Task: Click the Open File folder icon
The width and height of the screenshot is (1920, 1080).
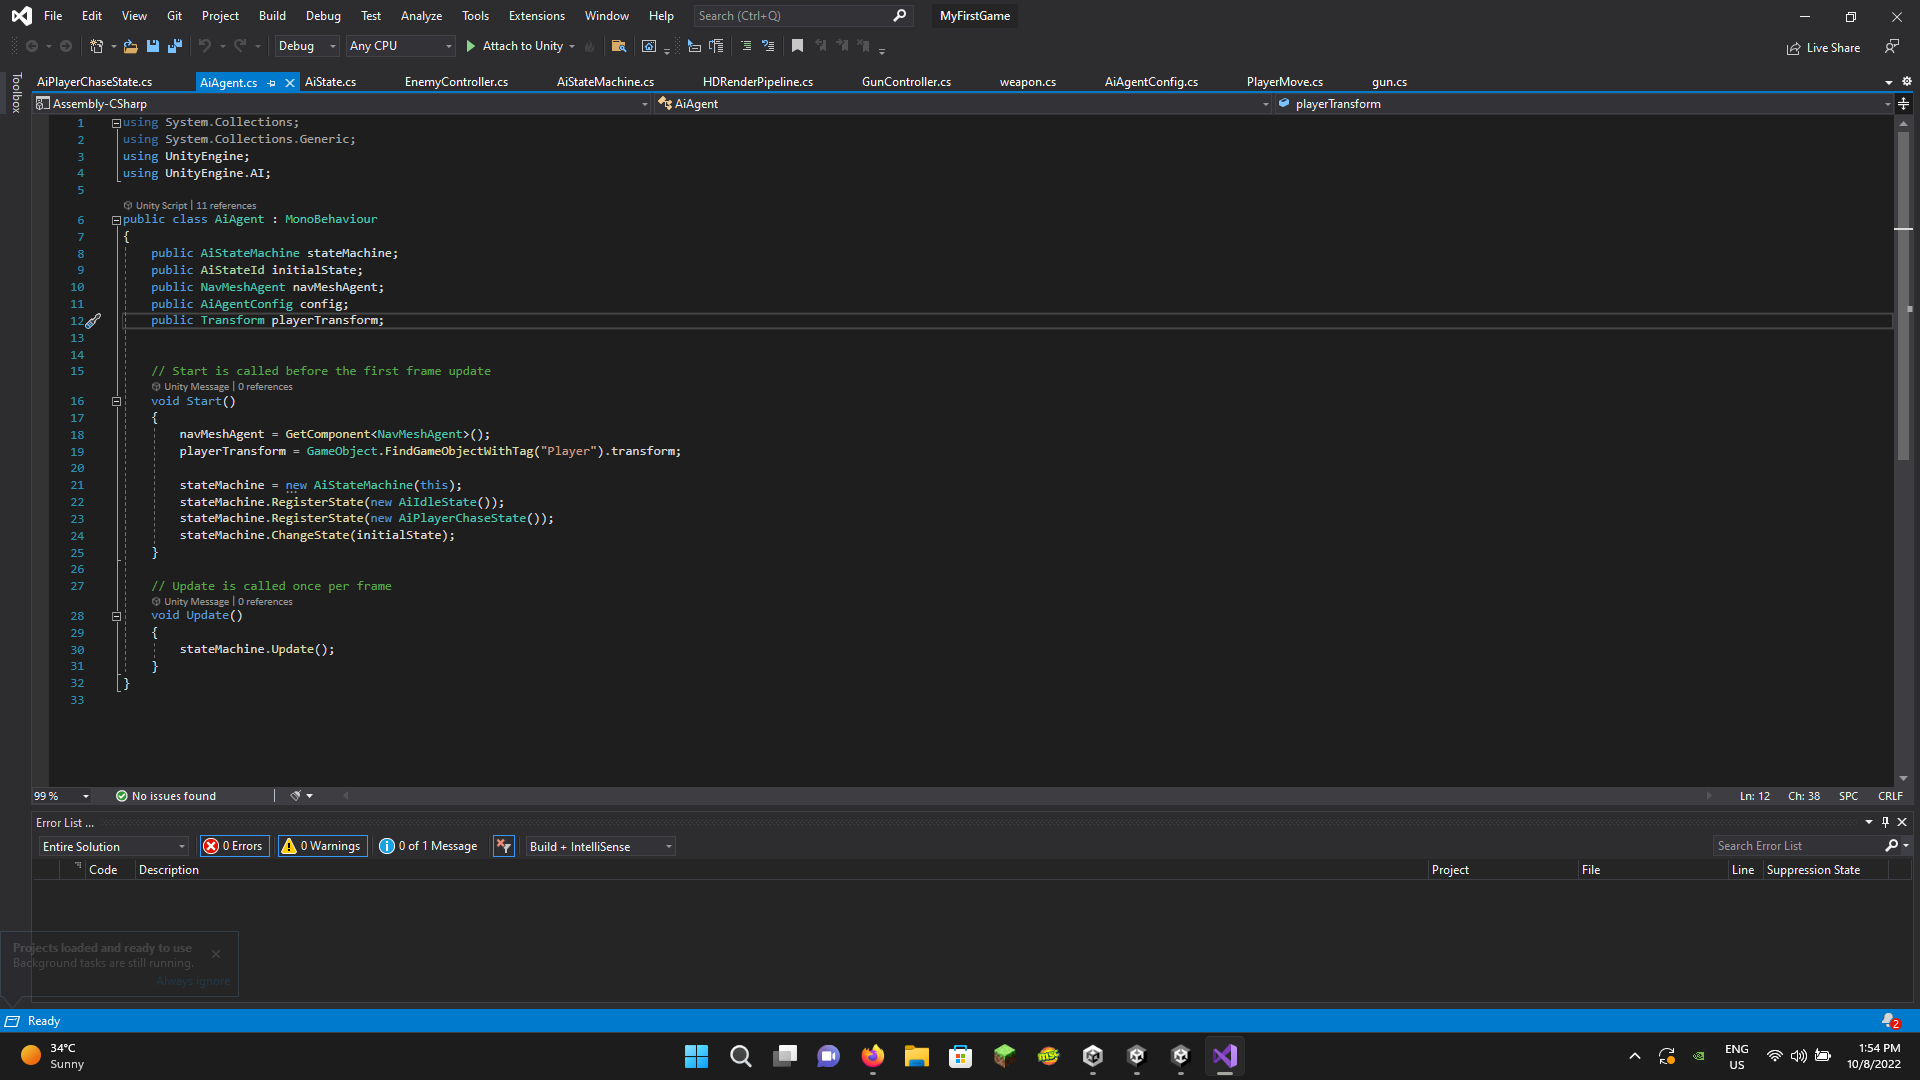Action: (x=130, y=46)
